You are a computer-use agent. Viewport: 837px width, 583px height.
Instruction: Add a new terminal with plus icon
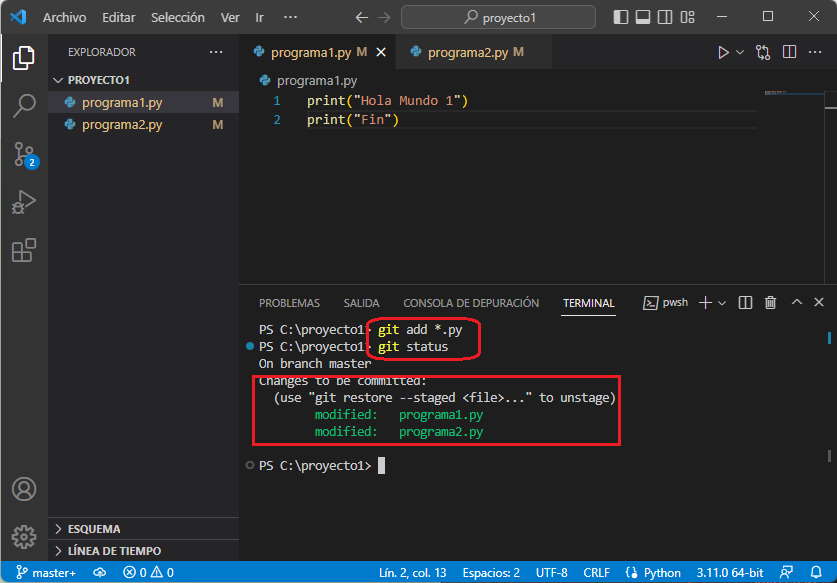pyautogui.click(x=705, y=303)
